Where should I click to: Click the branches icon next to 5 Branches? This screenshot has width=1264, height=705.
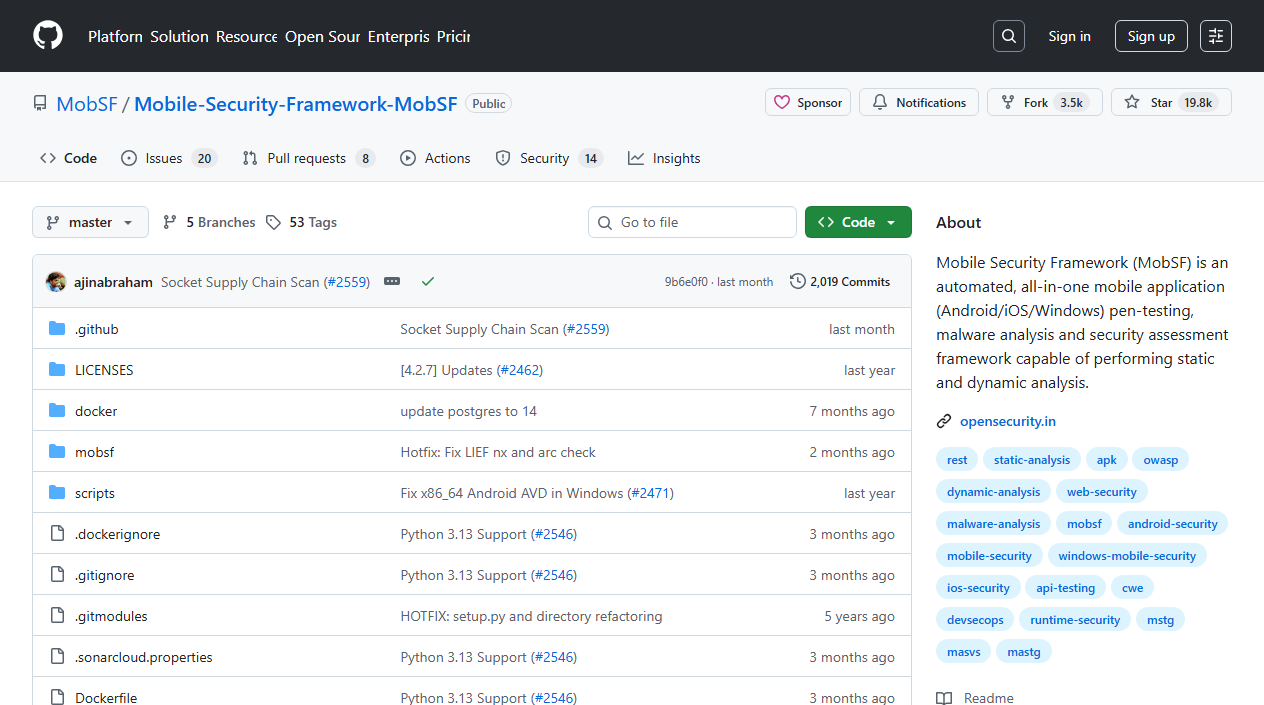170,222
